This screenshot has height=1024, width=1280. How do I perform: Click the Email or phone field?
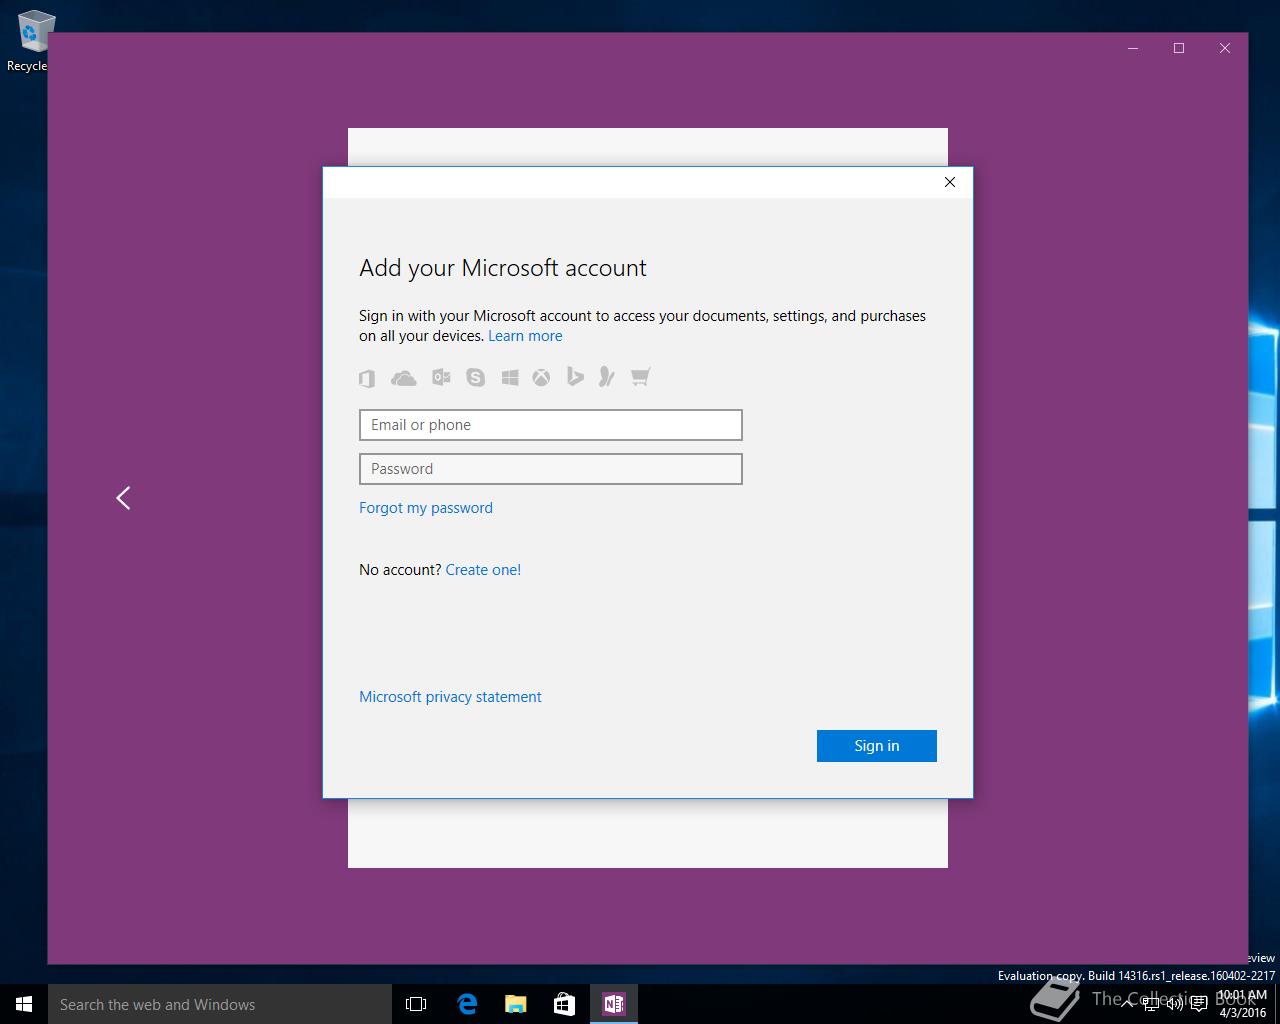point(551,425)
